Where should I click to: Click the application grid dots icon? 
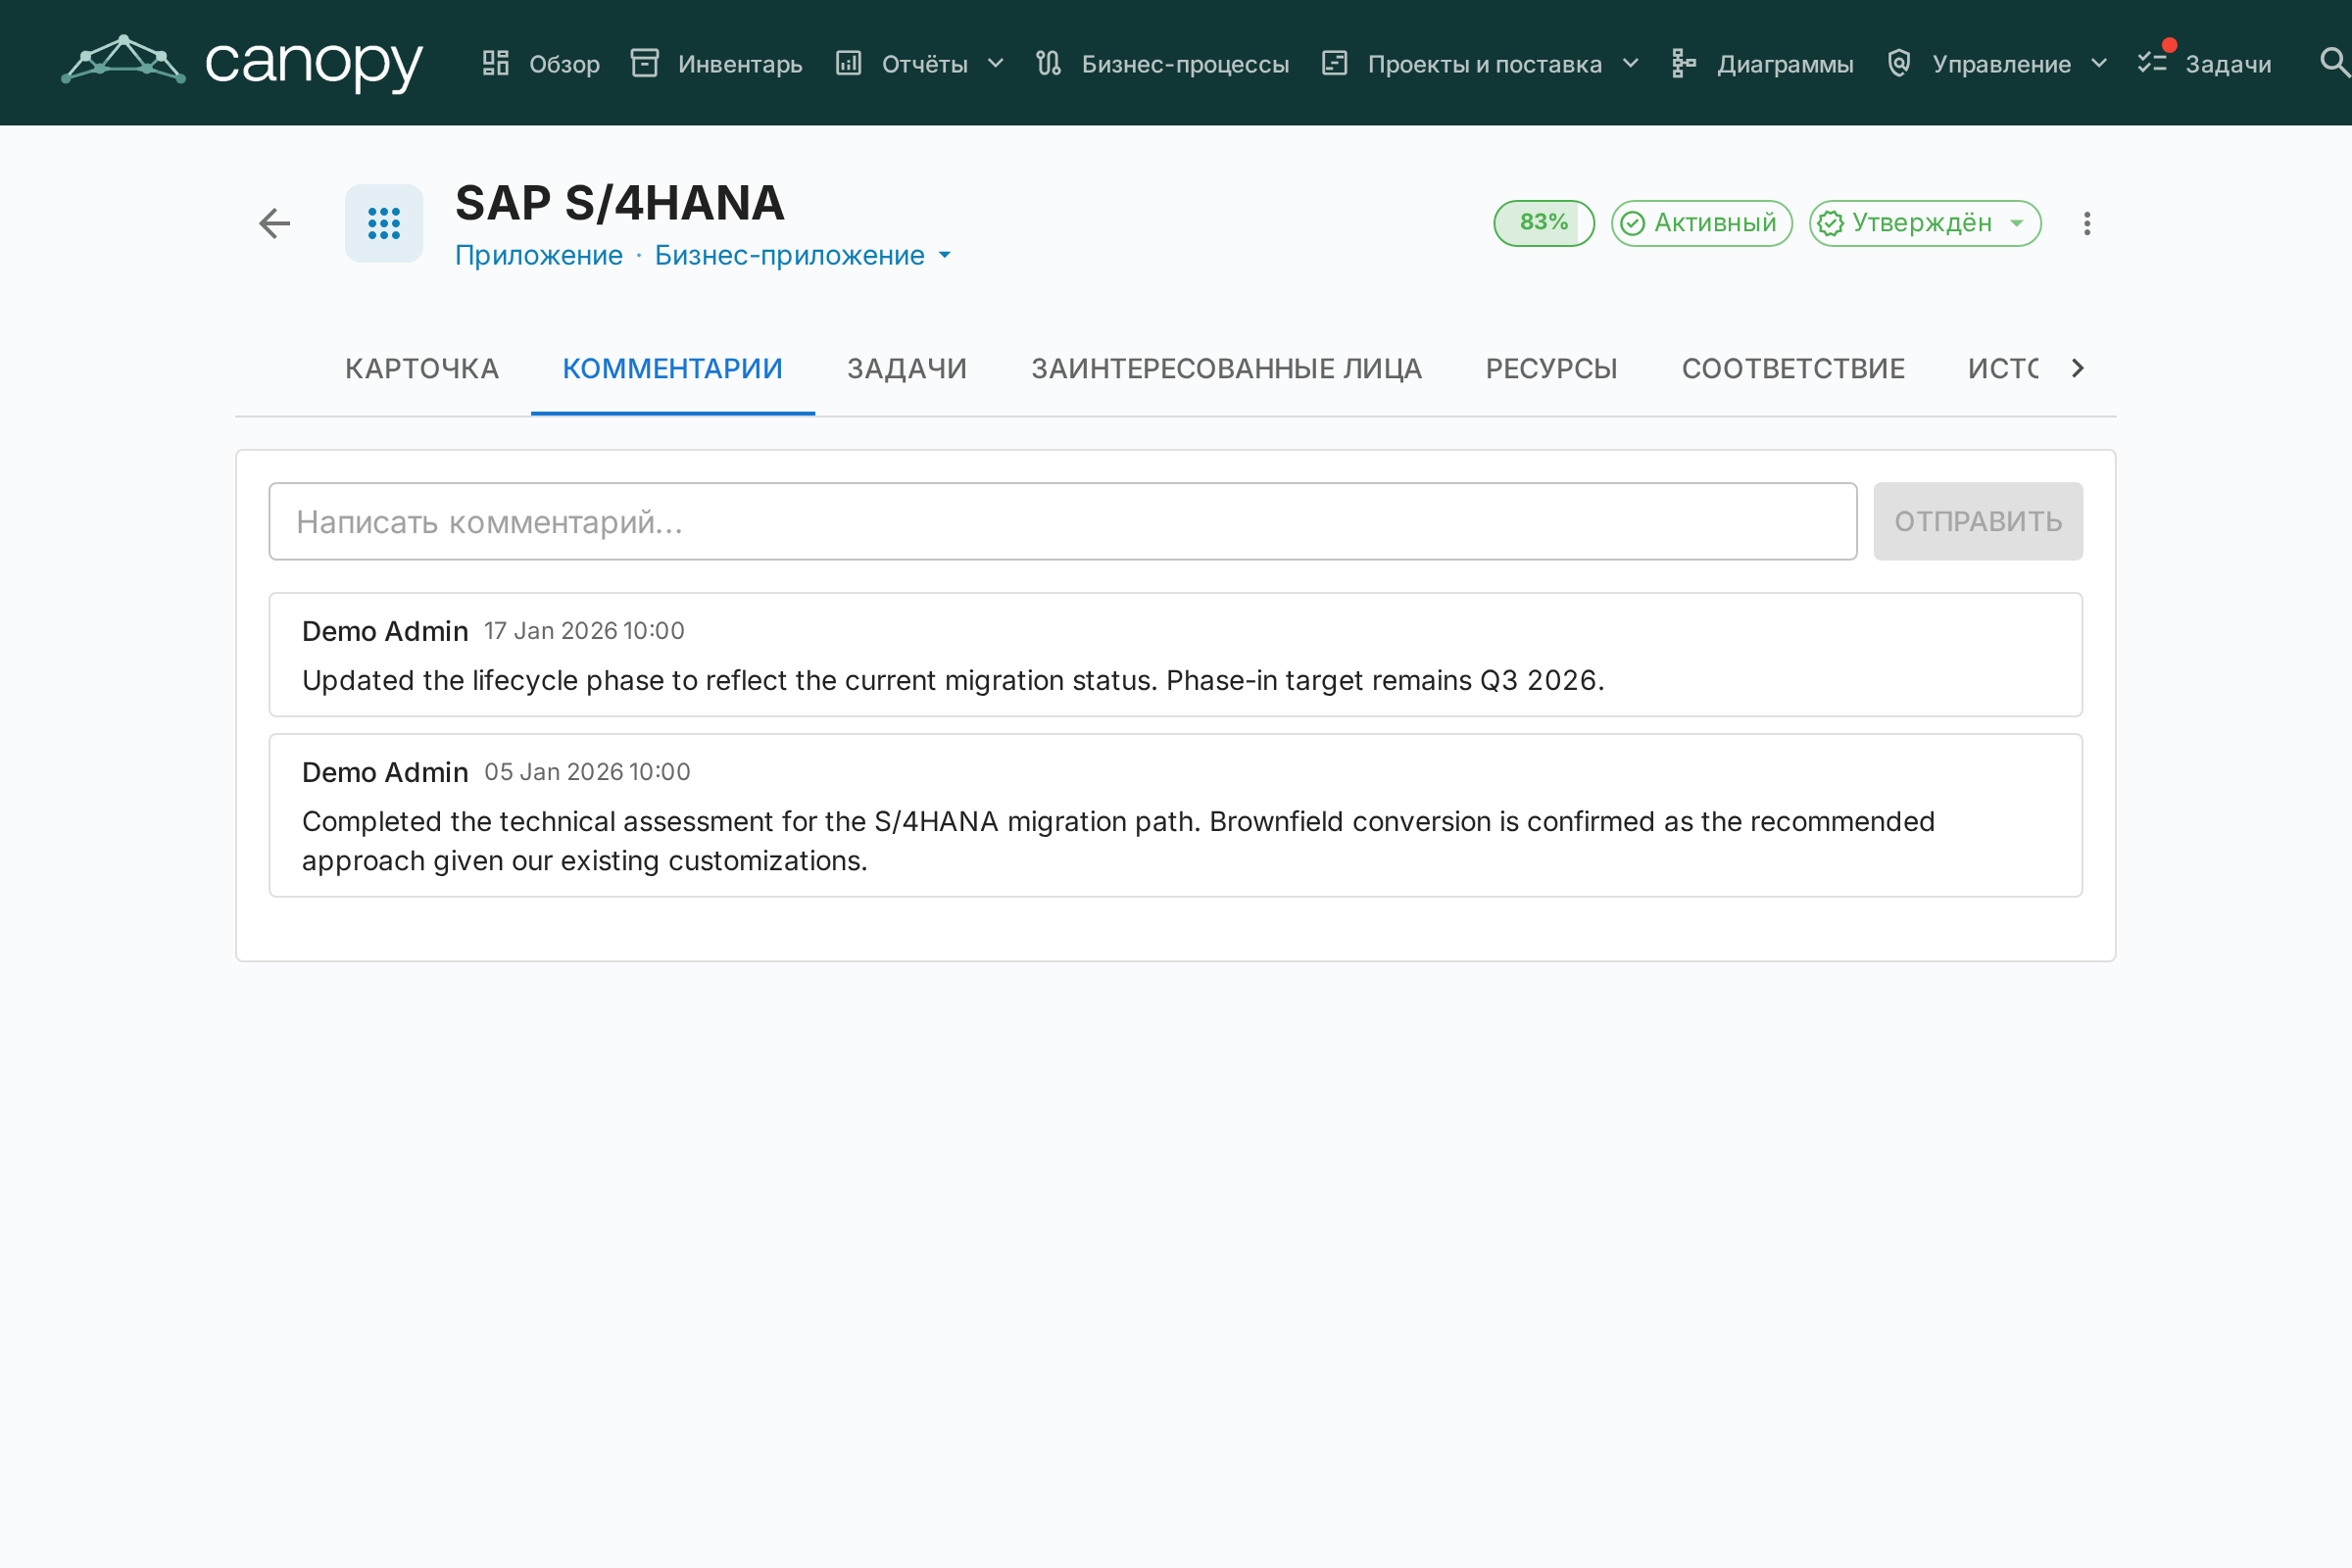pyautogui.click(x=384, y=223)
